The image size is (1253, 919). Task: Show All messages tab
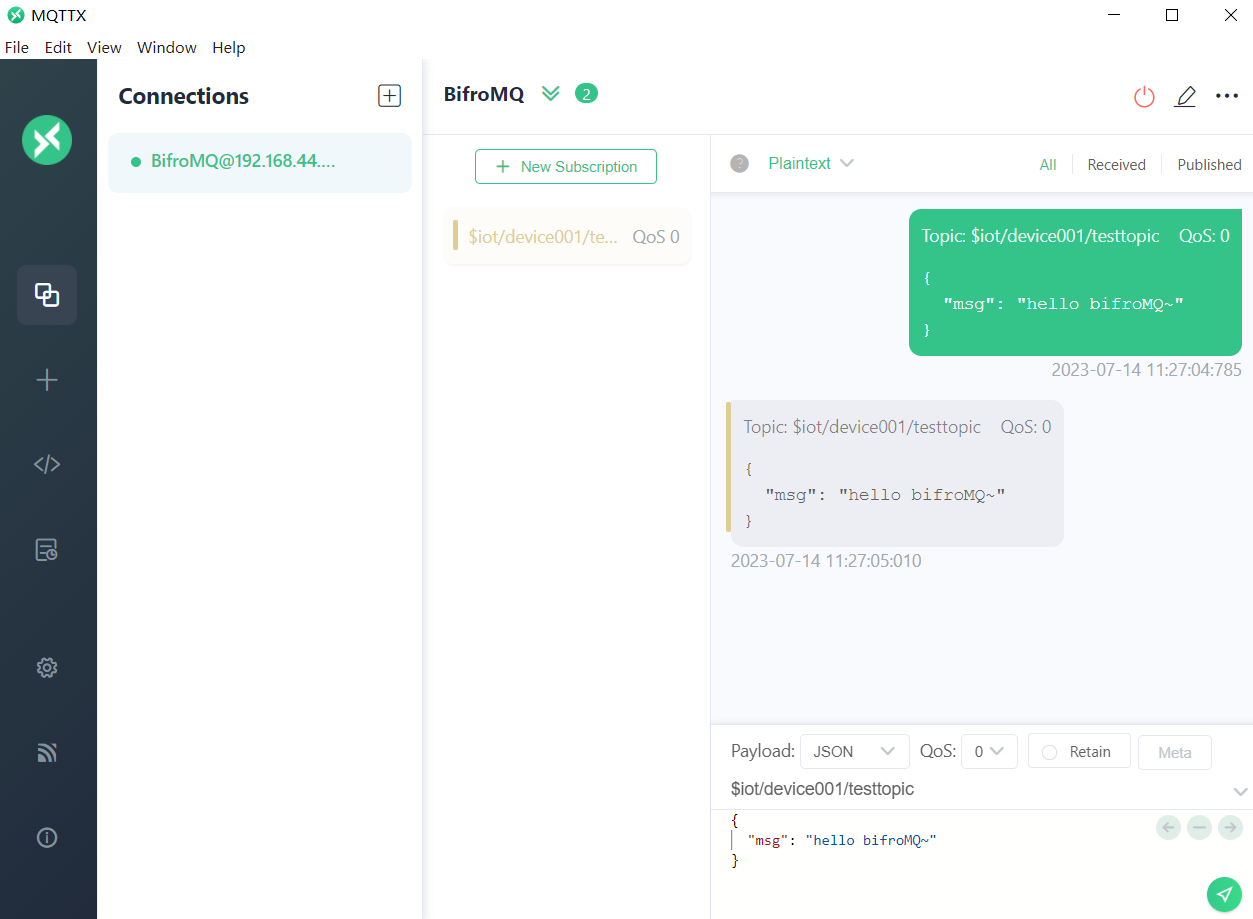pos(1048,165)
